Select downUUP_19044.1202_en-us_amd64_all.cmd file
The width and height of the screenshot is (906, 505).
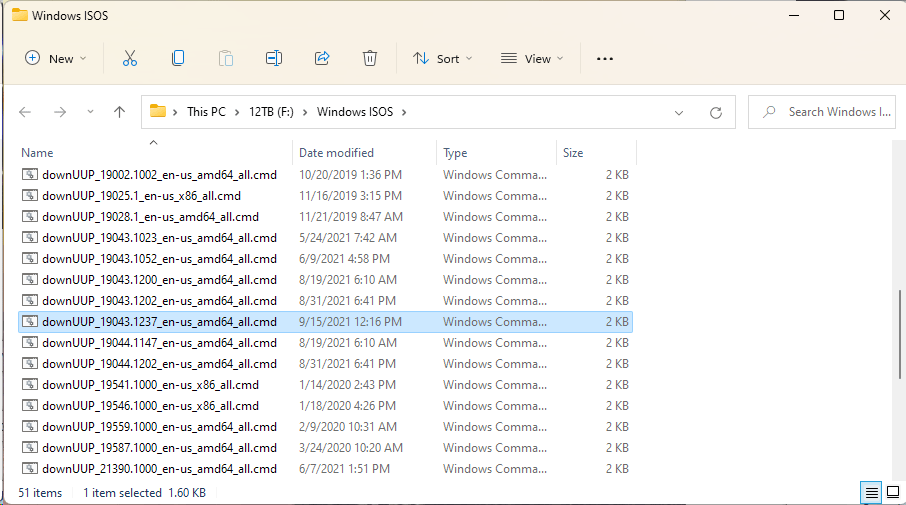159,364
